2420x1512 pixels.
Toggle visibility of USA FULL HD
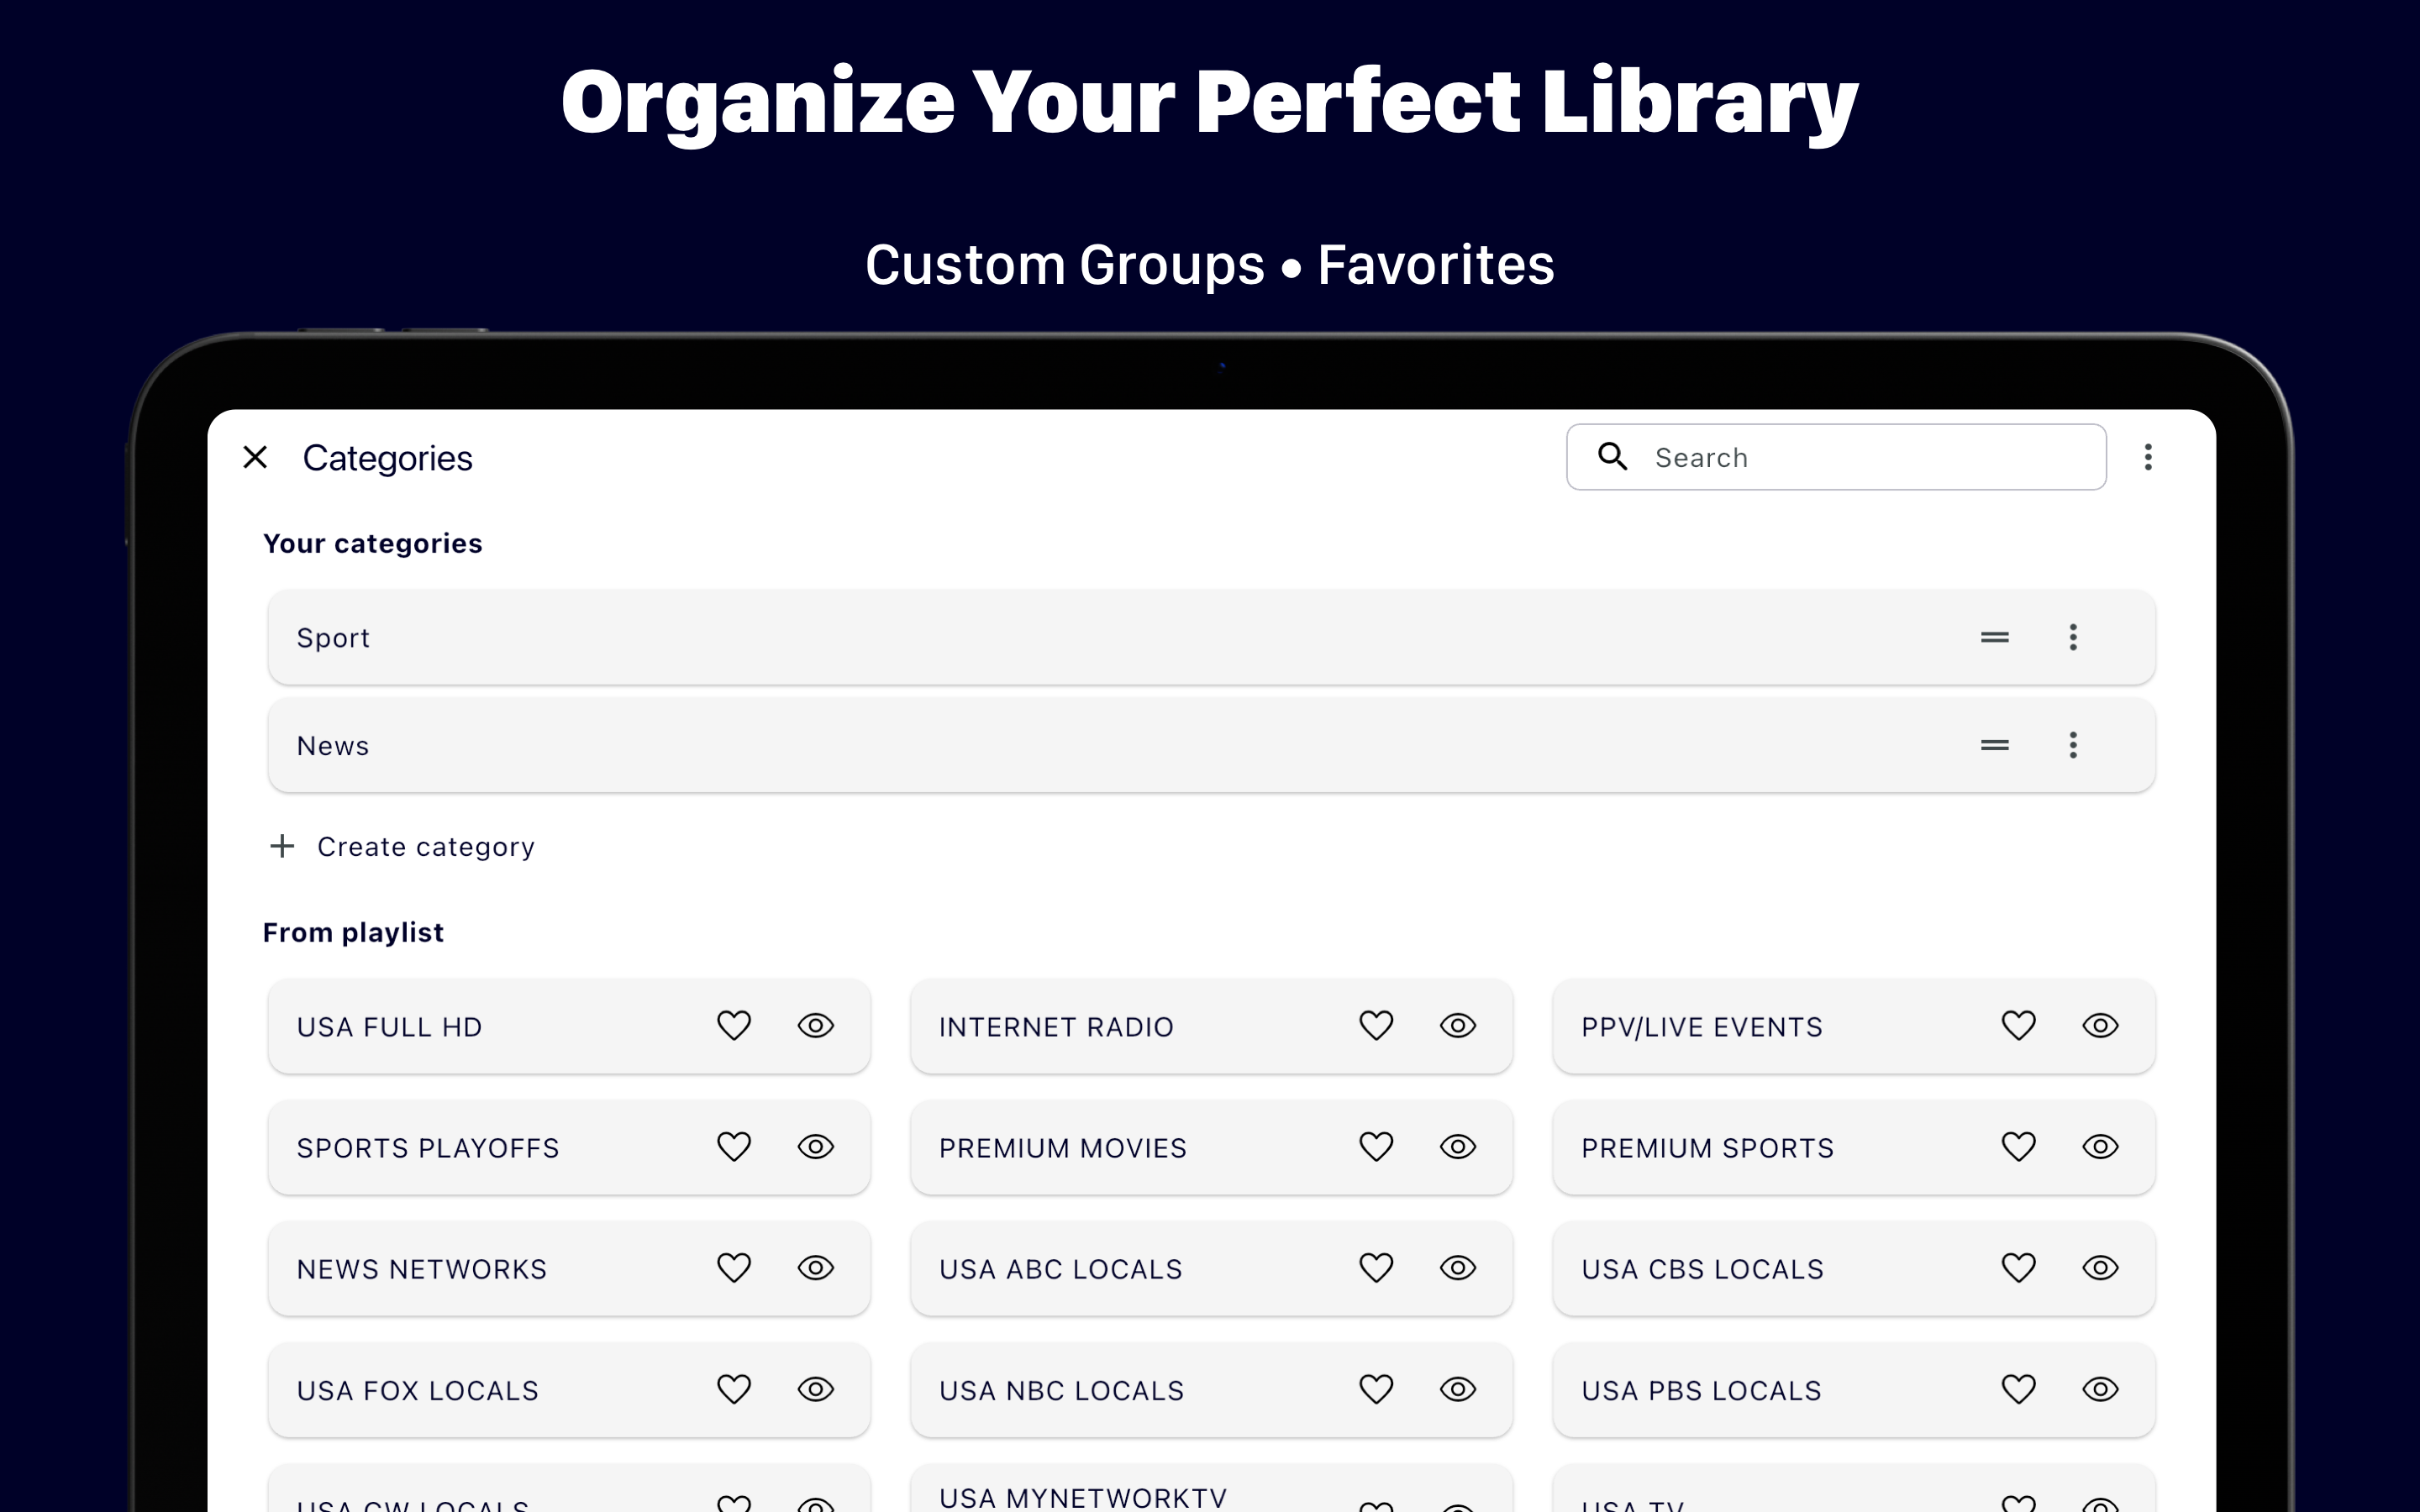pos(816,1026)
